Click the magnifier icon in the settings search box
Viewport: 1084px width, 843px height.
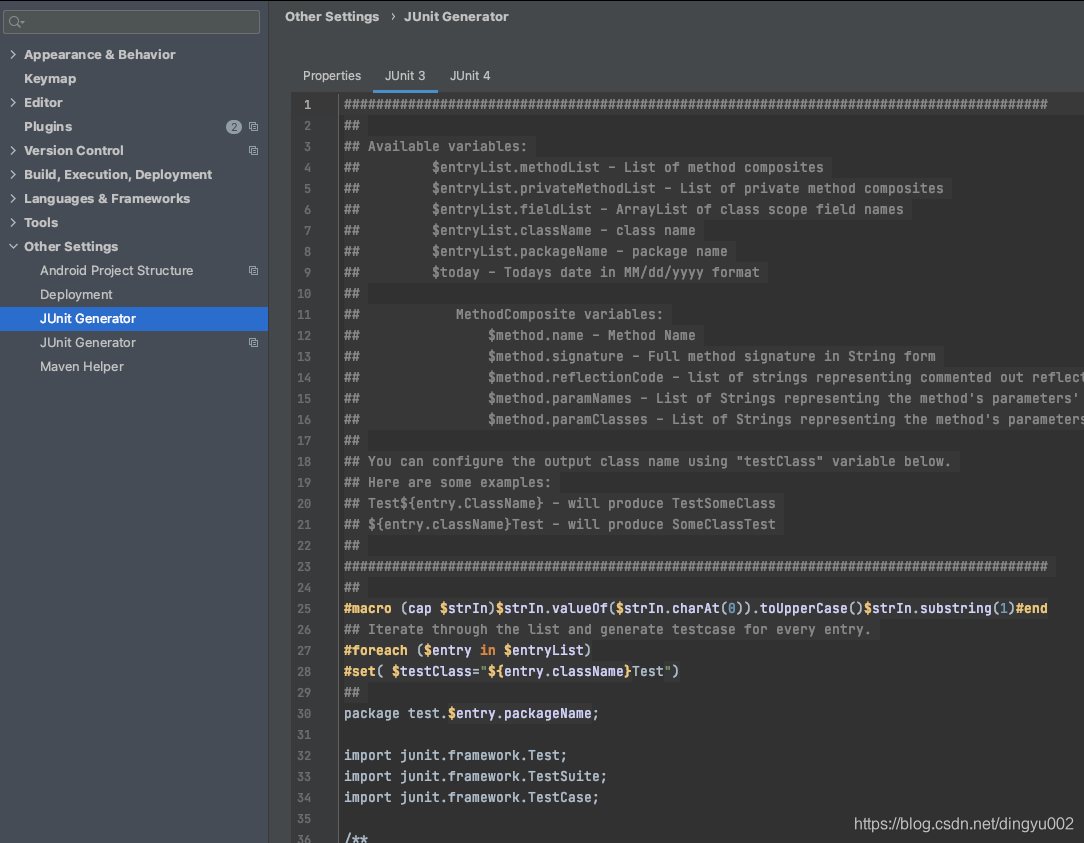pyautogui.click(x=16, y=22)
